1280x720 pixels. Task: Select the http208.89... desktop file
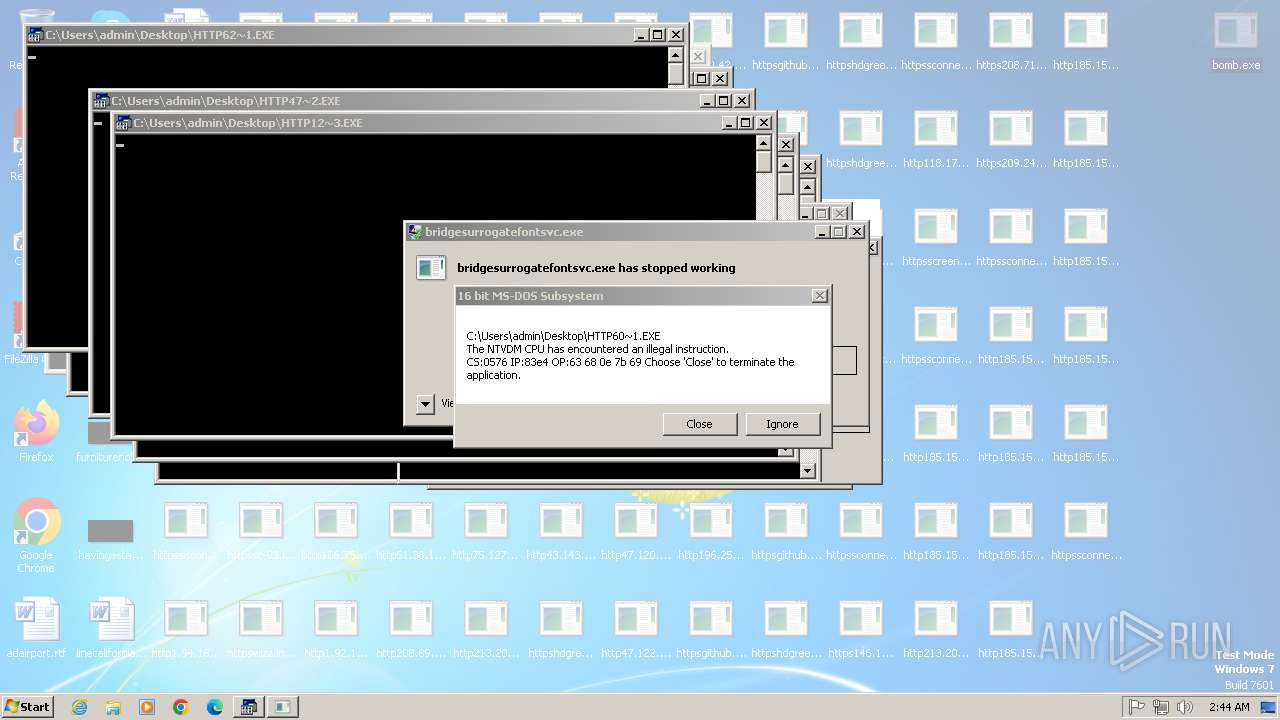(x=411, y=630)
